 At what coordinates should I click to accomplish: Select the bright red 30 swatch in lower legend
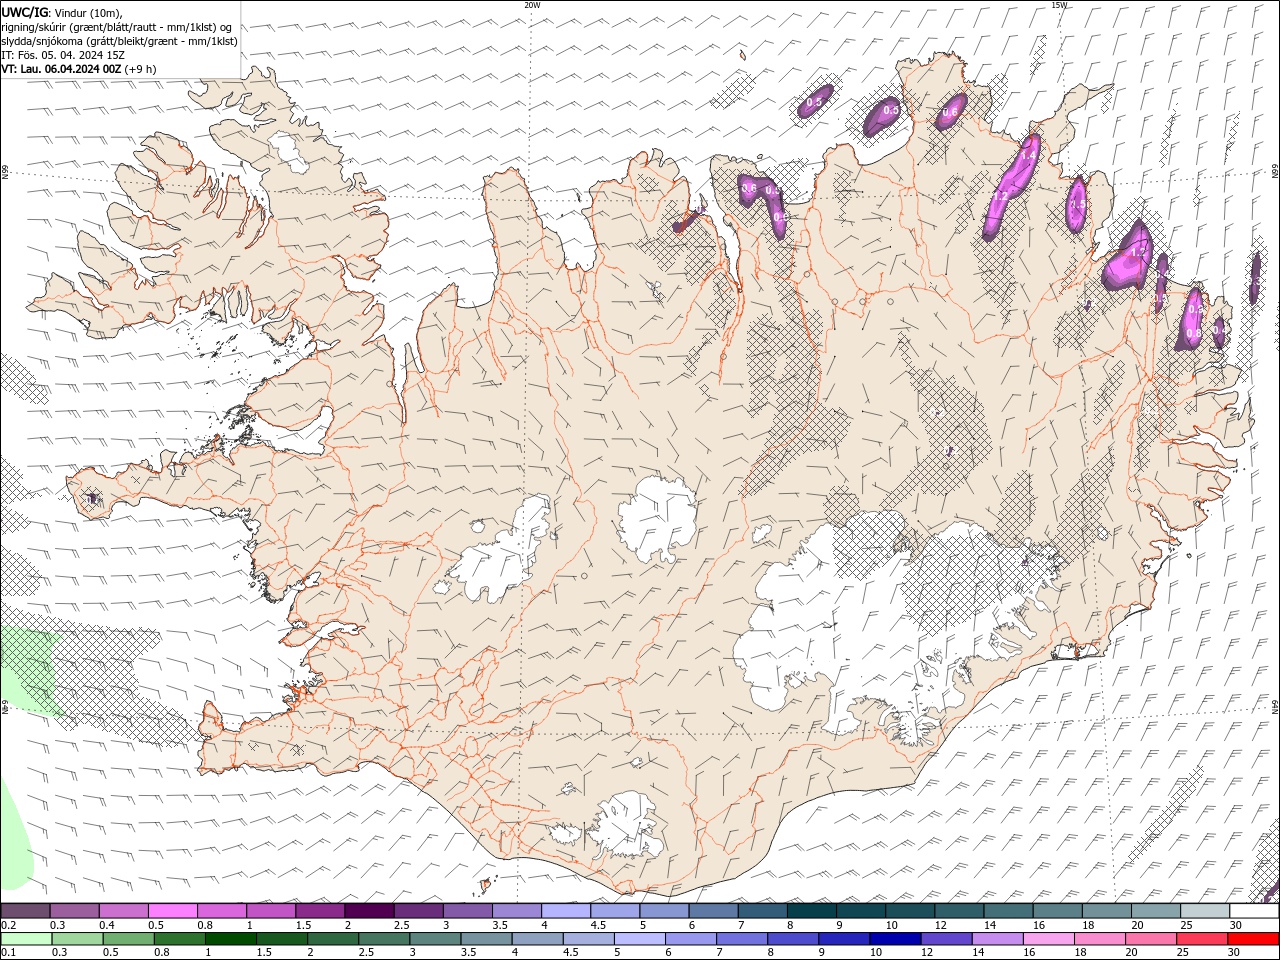click(1253, 939)
